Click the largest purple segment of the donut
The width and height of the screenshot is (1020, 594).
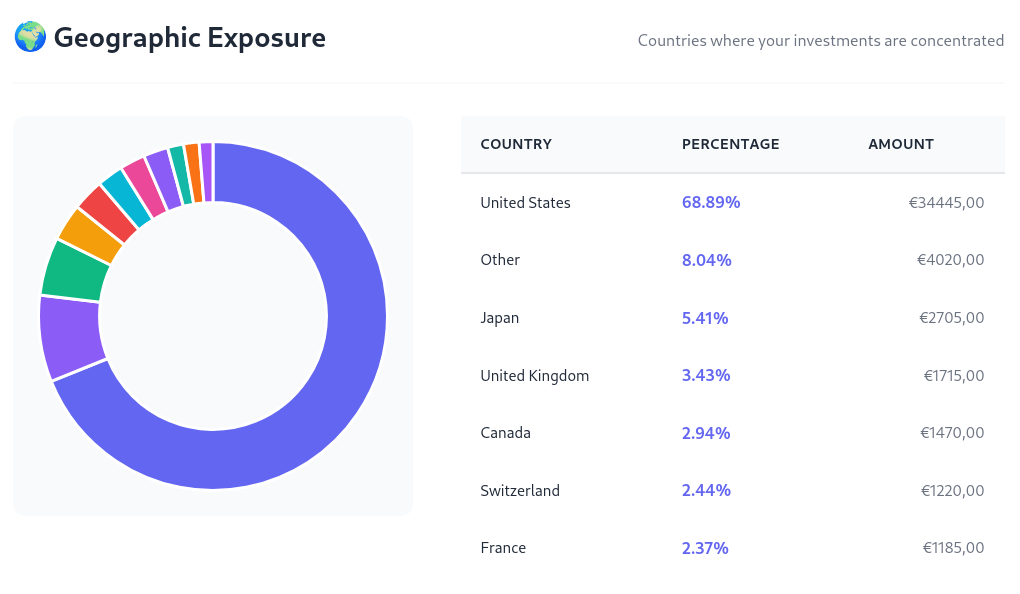pyautogui.click(x=72, y=336)
